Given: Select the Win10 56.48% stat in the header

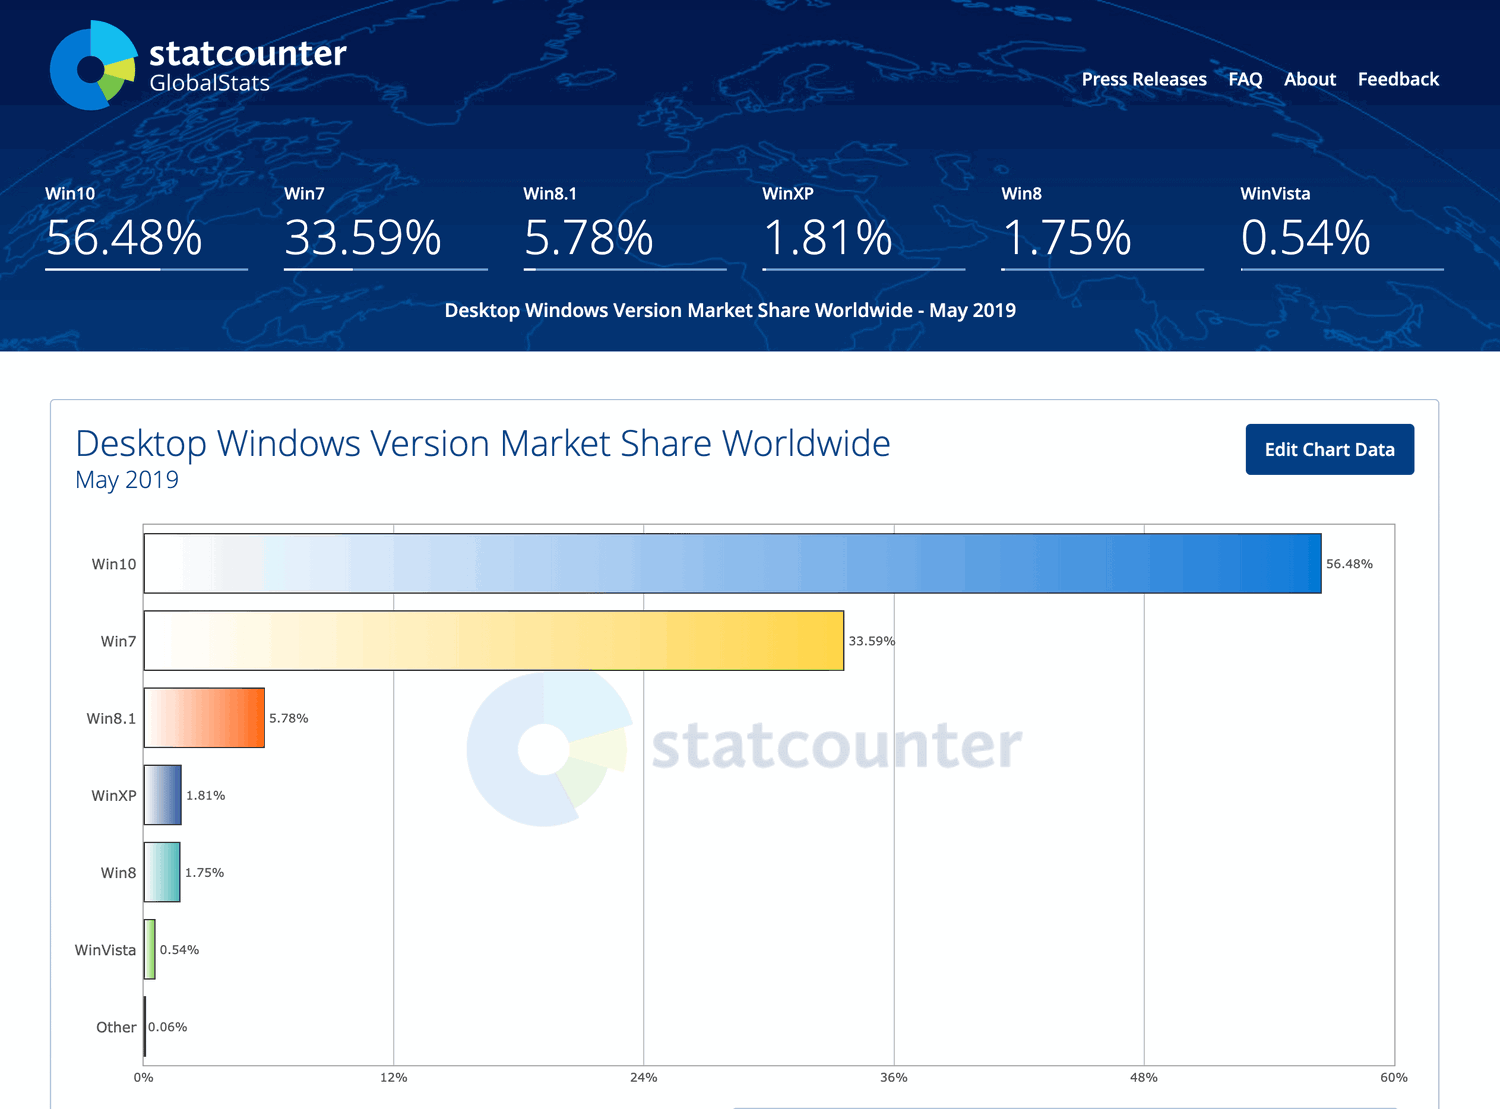Looking at the screenshot, I should (x=123, y=238).
